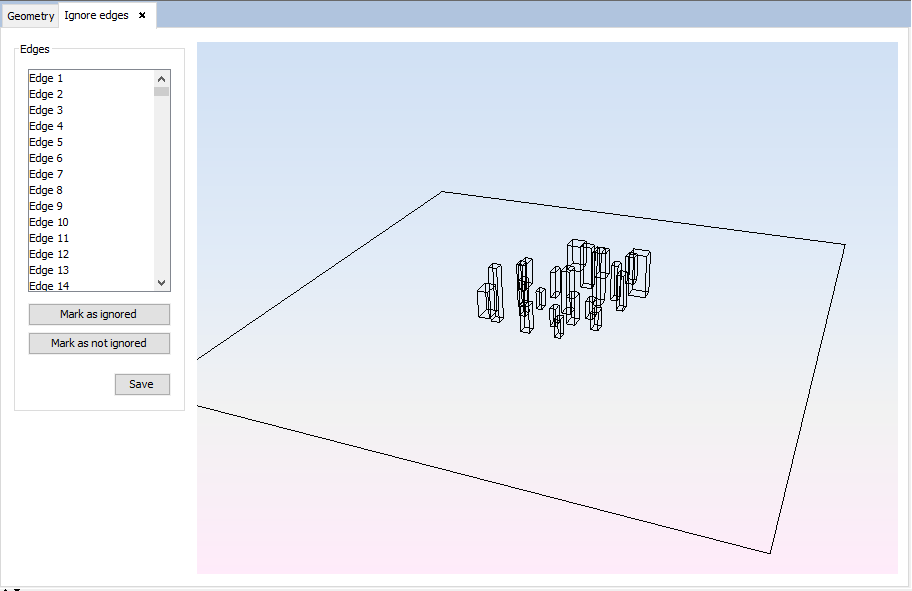Select Edge 12 in the list
Screen dimensions: 912x591
[49, 254]
